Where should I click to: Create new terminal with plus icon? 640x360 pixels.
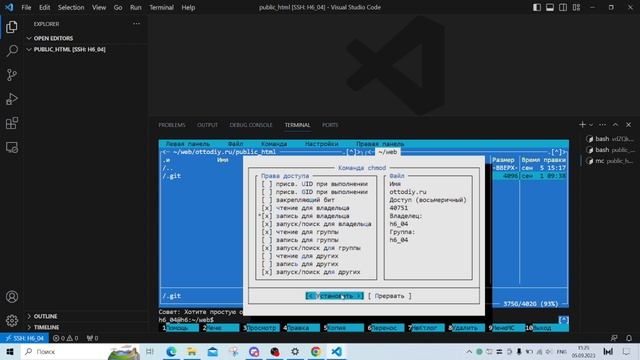click(582, 124)
